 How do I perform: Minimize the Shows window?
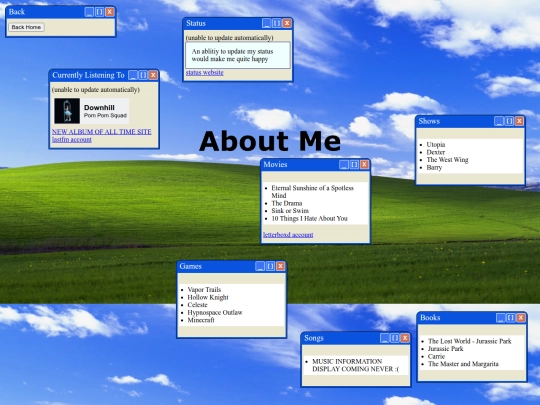[499, 121]
